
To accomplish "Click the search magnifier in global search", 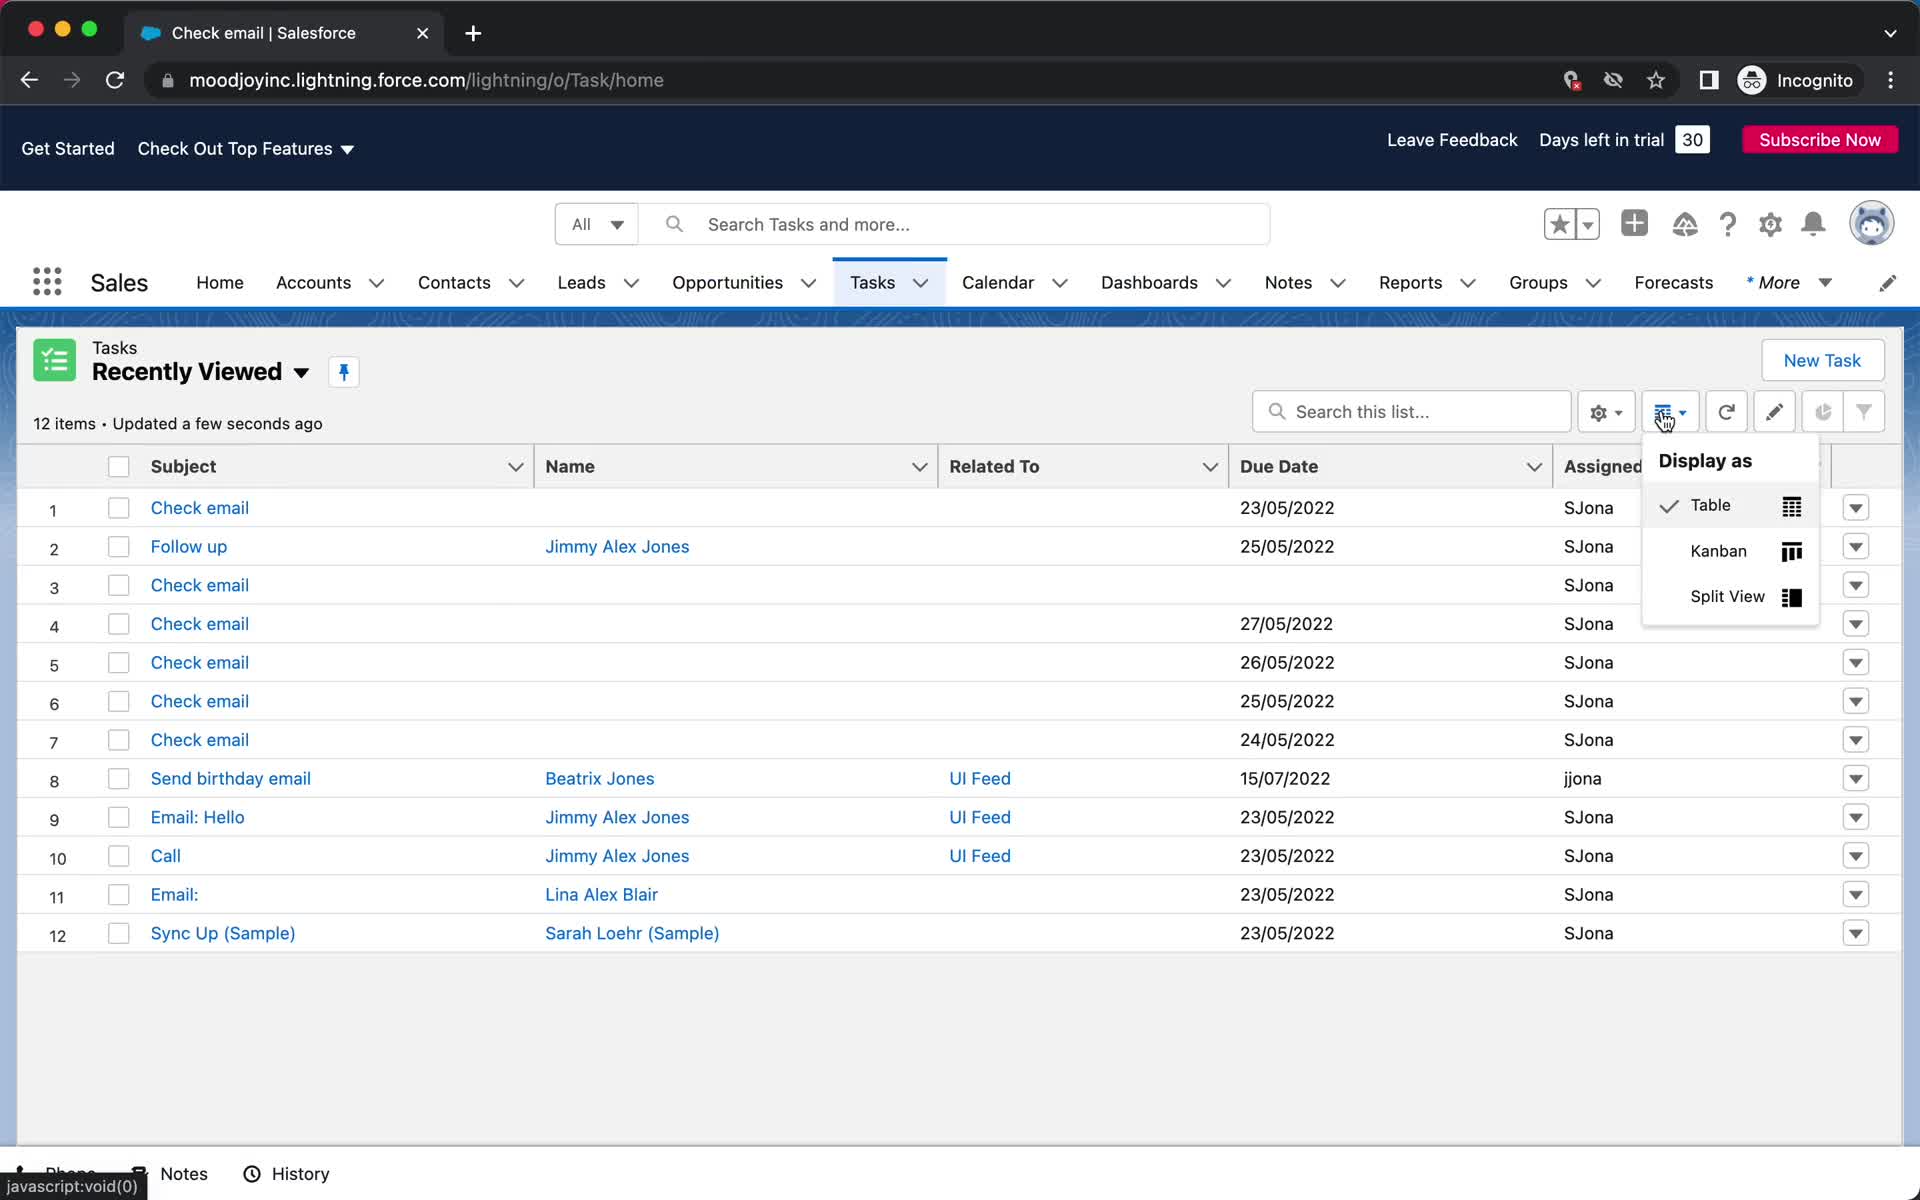I will pyautogui.click(x=675, y=224).
